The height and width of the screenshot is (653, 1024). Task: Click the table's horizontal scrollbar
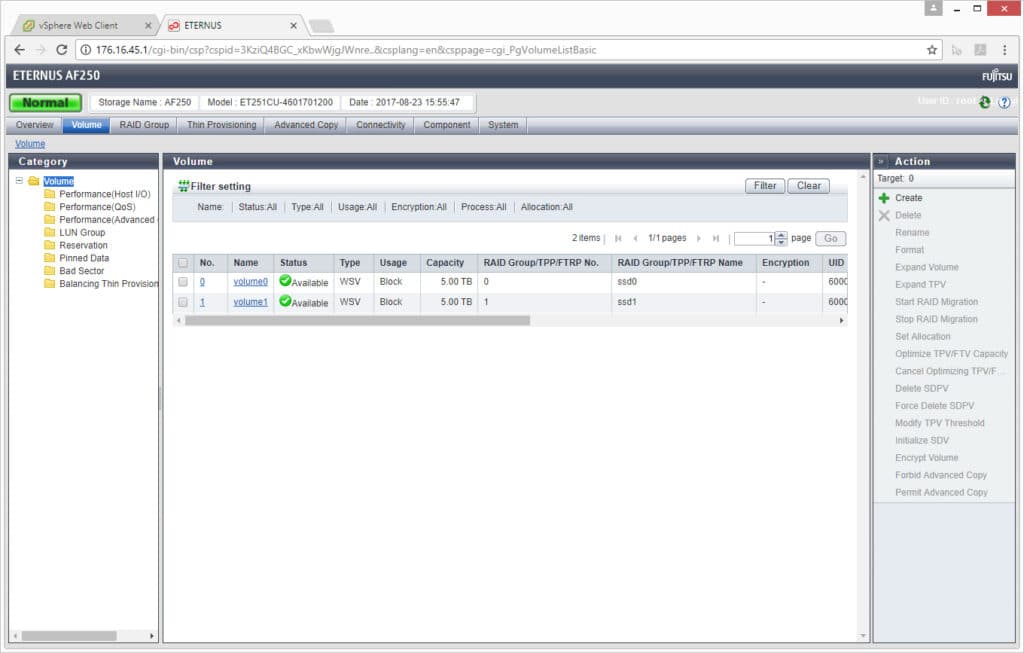coord(357,321)
